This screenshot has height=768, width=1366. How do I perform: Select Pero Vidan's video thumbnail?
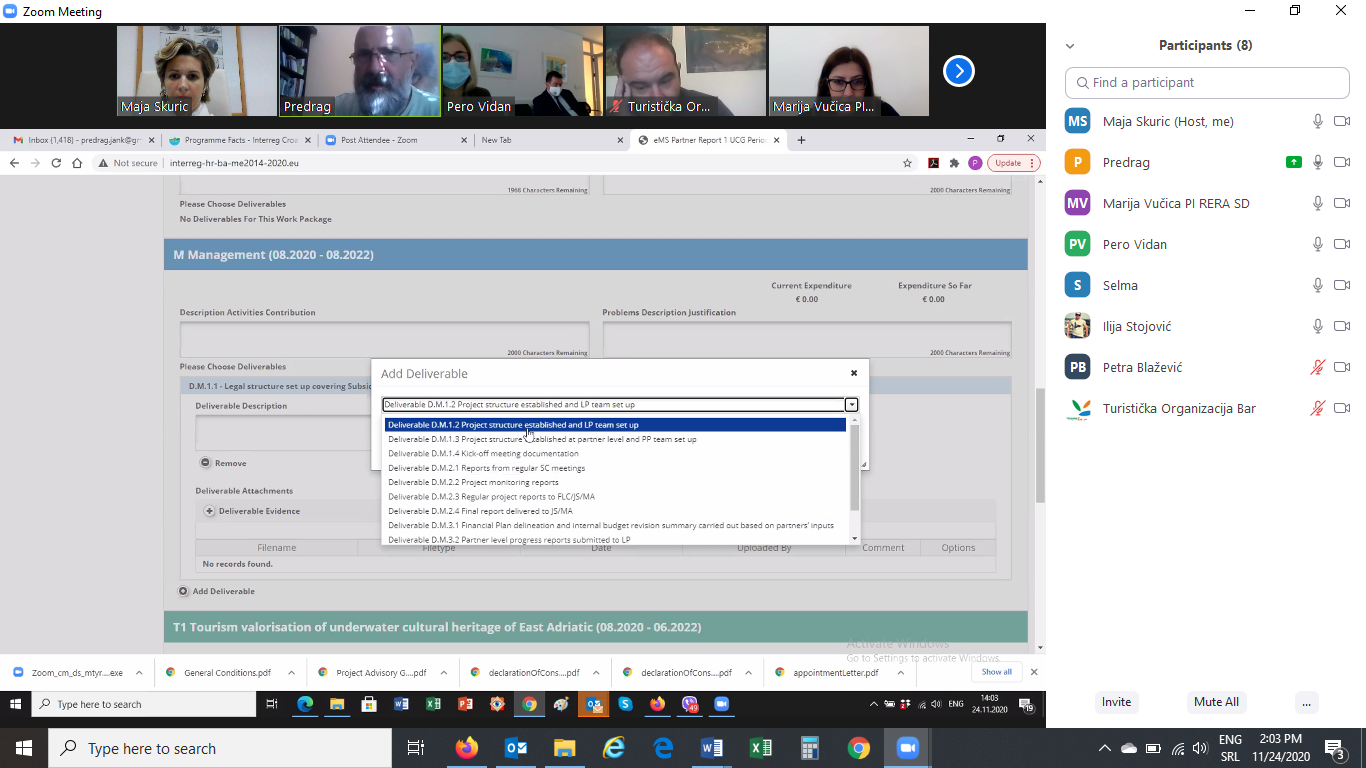pos(521,71)
